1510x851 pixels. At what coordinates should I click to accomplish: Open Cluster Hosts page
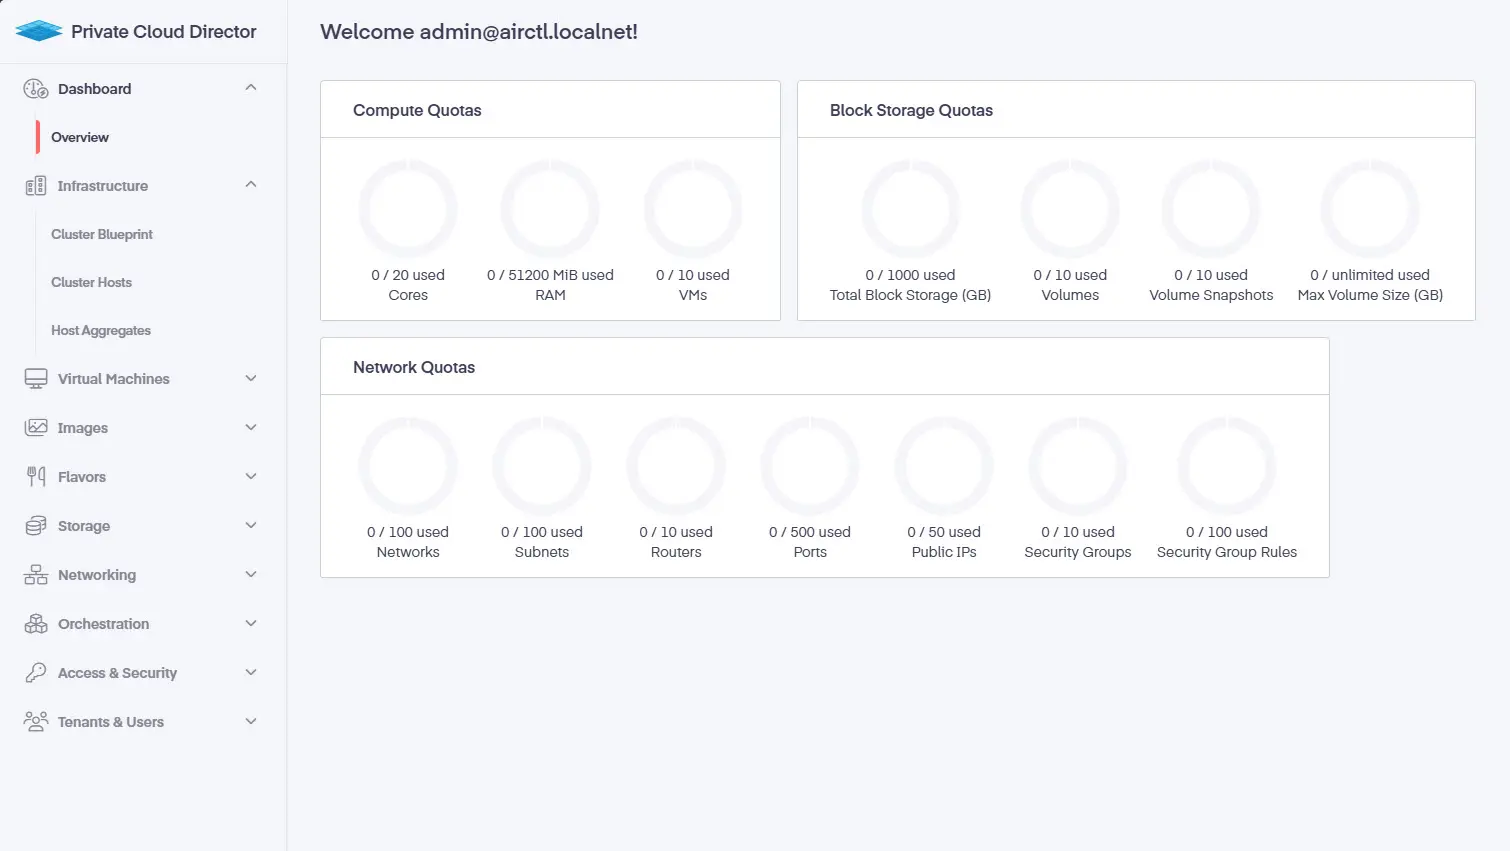pyautogui.click(x=91, y=282)
